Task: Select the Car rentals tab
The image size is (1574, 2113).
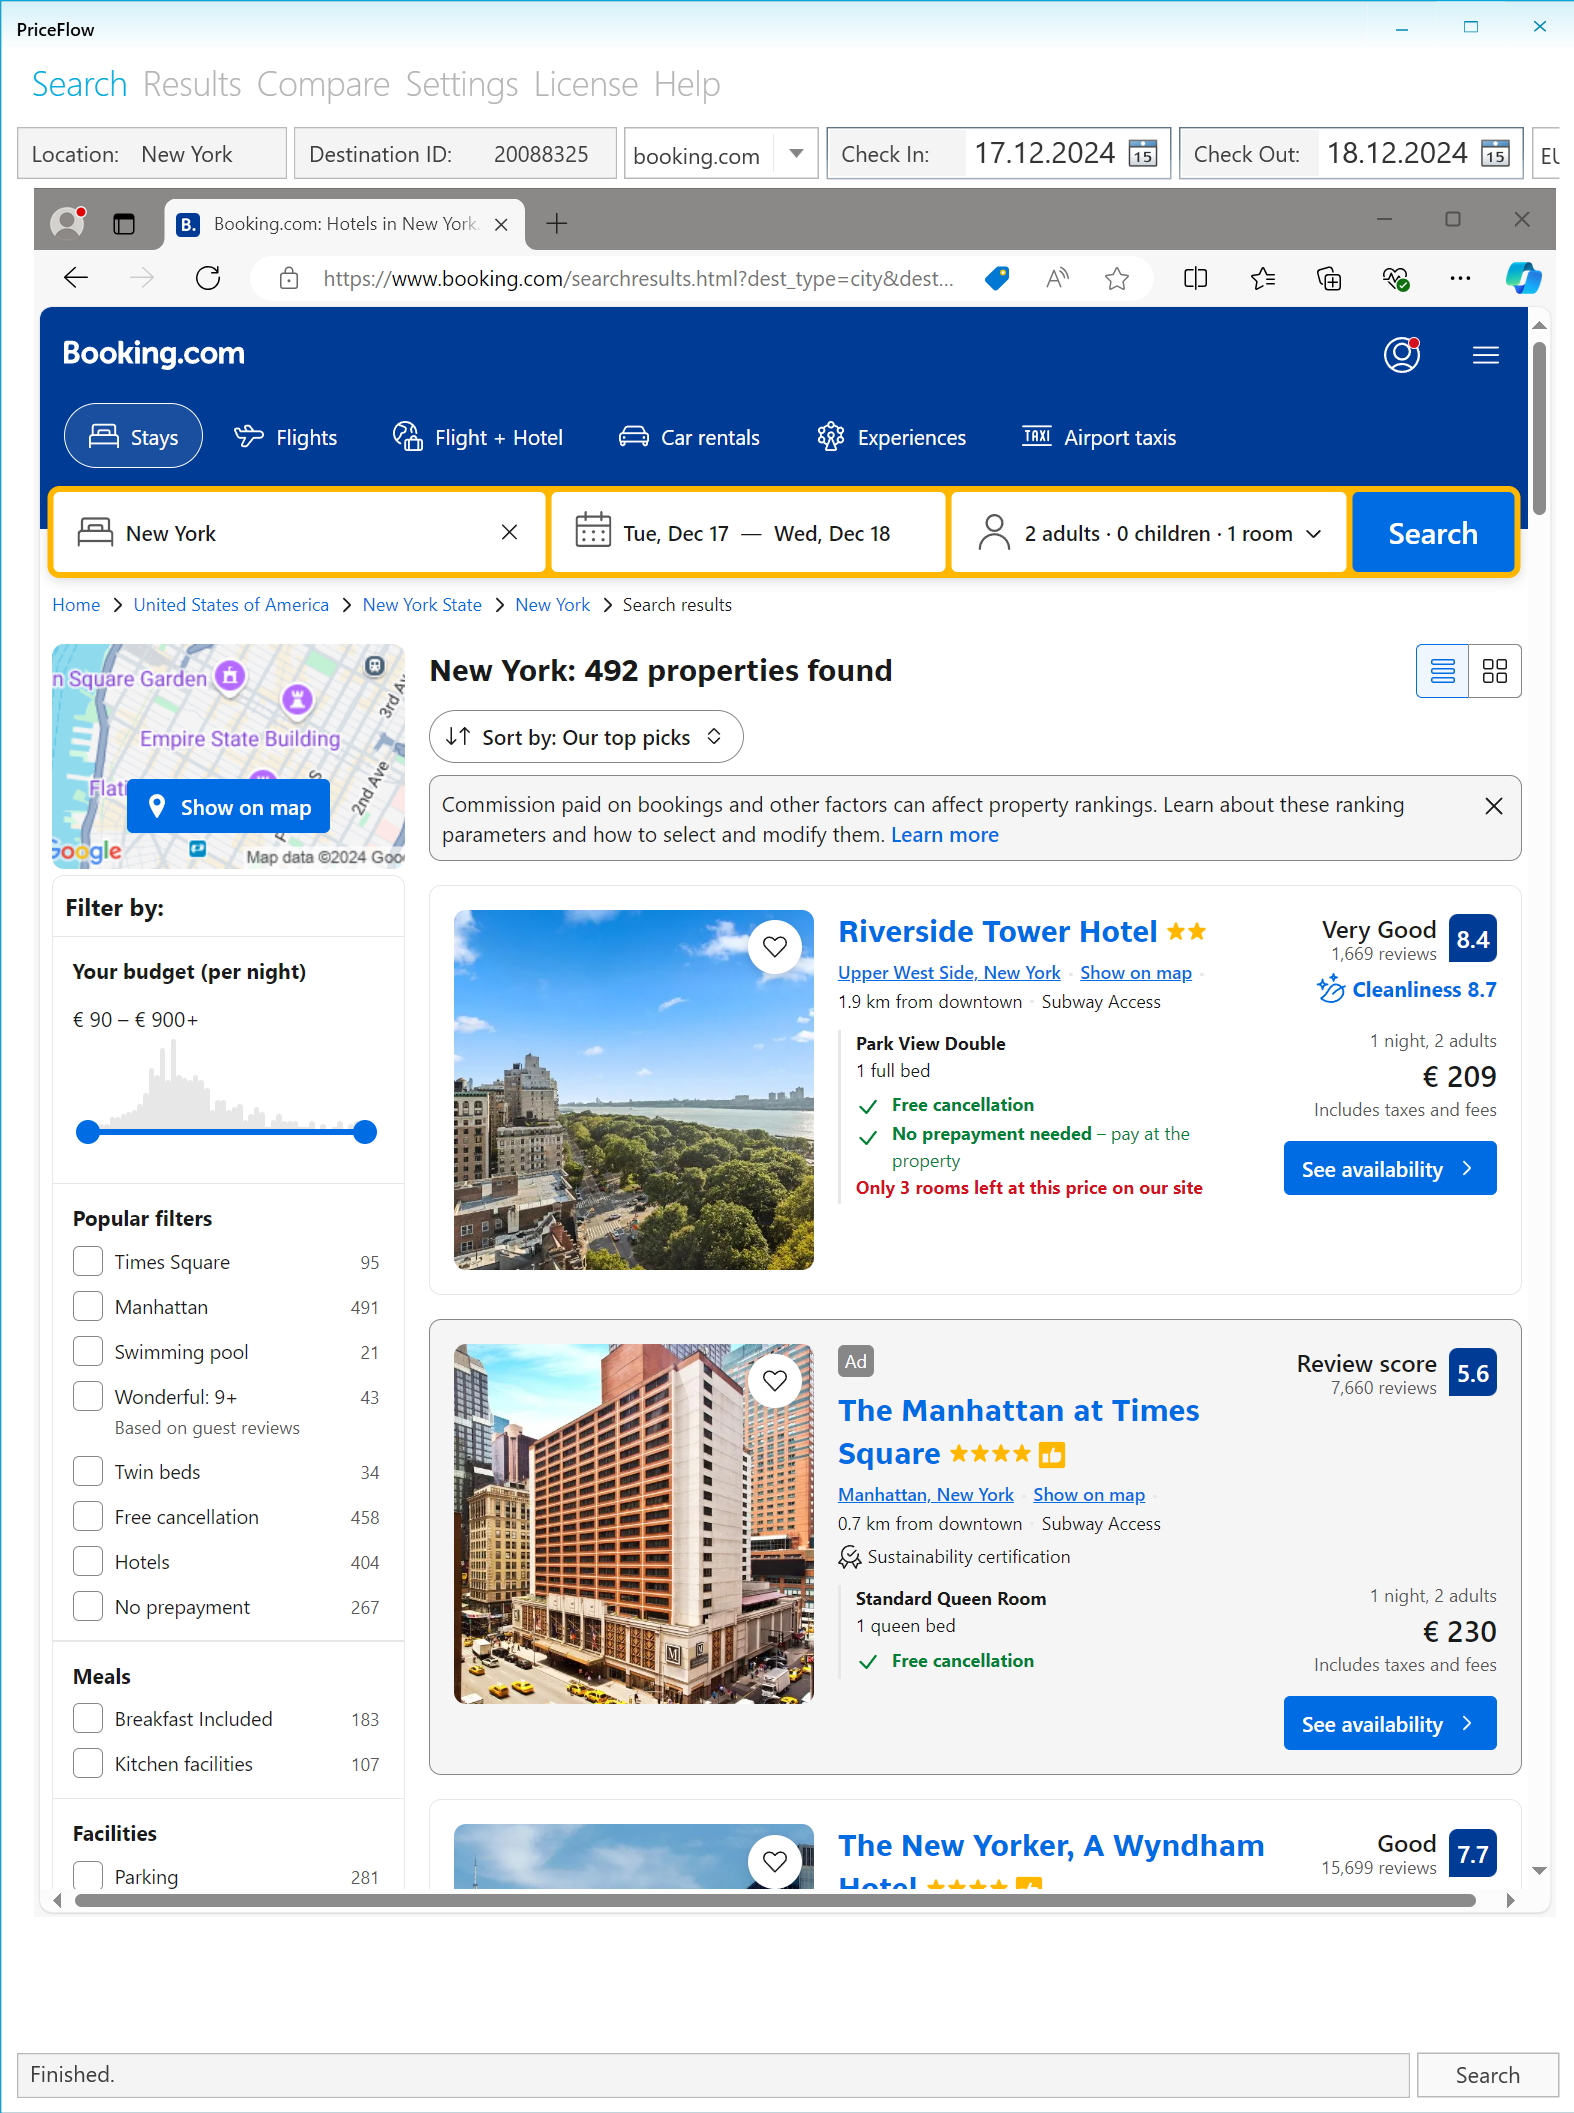Action: (x=689, y=437)
